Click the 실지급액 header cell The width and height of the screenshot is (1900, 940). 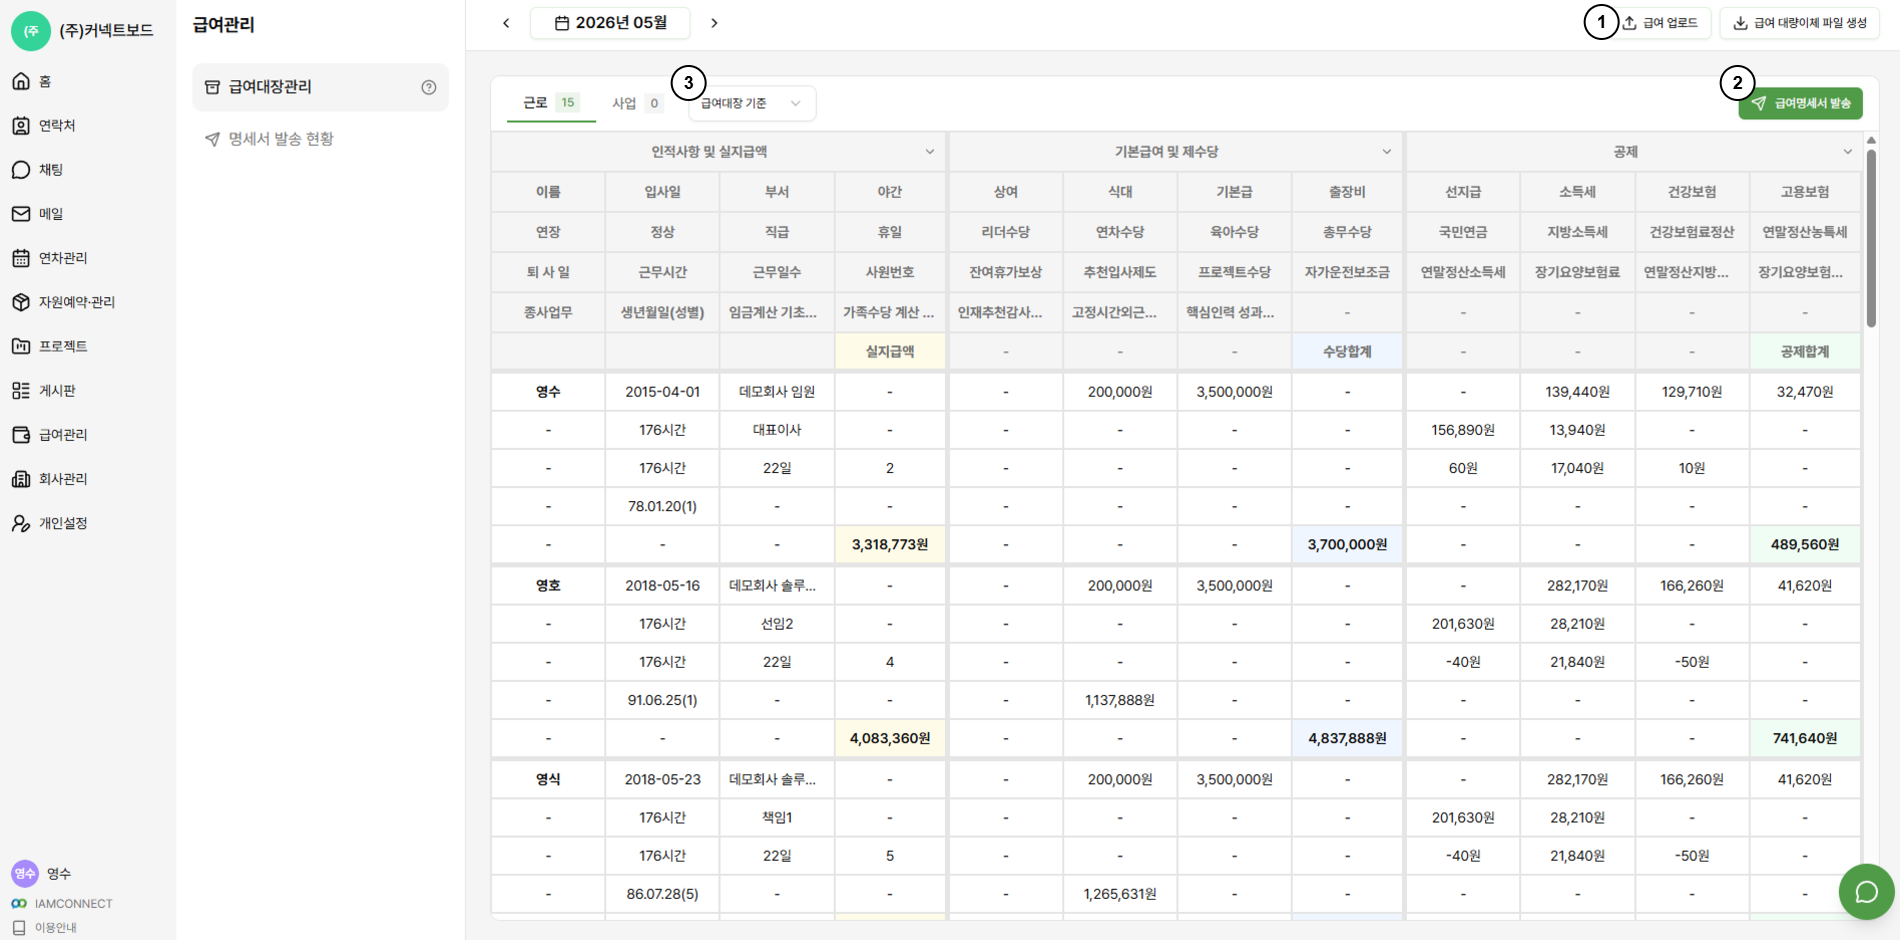click(890, 352)
